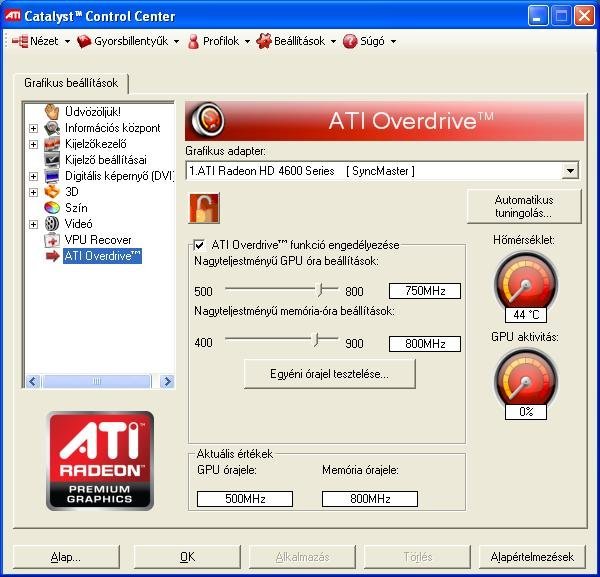Click Egyéni órajel tesztelése button
Viewport: 600px width, 577px height.
329,374
